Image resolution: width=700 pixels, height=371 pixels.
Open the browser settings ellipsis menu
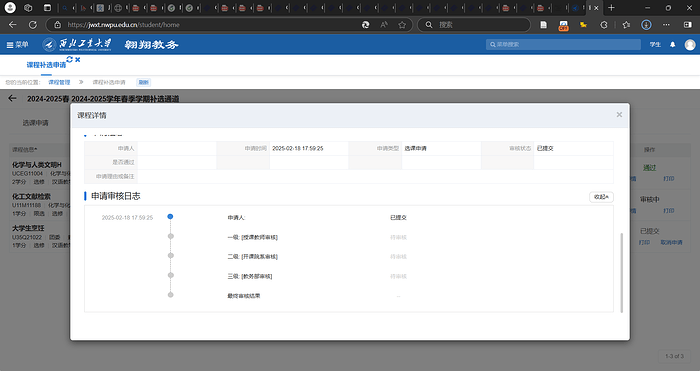[x=666, y=25]
